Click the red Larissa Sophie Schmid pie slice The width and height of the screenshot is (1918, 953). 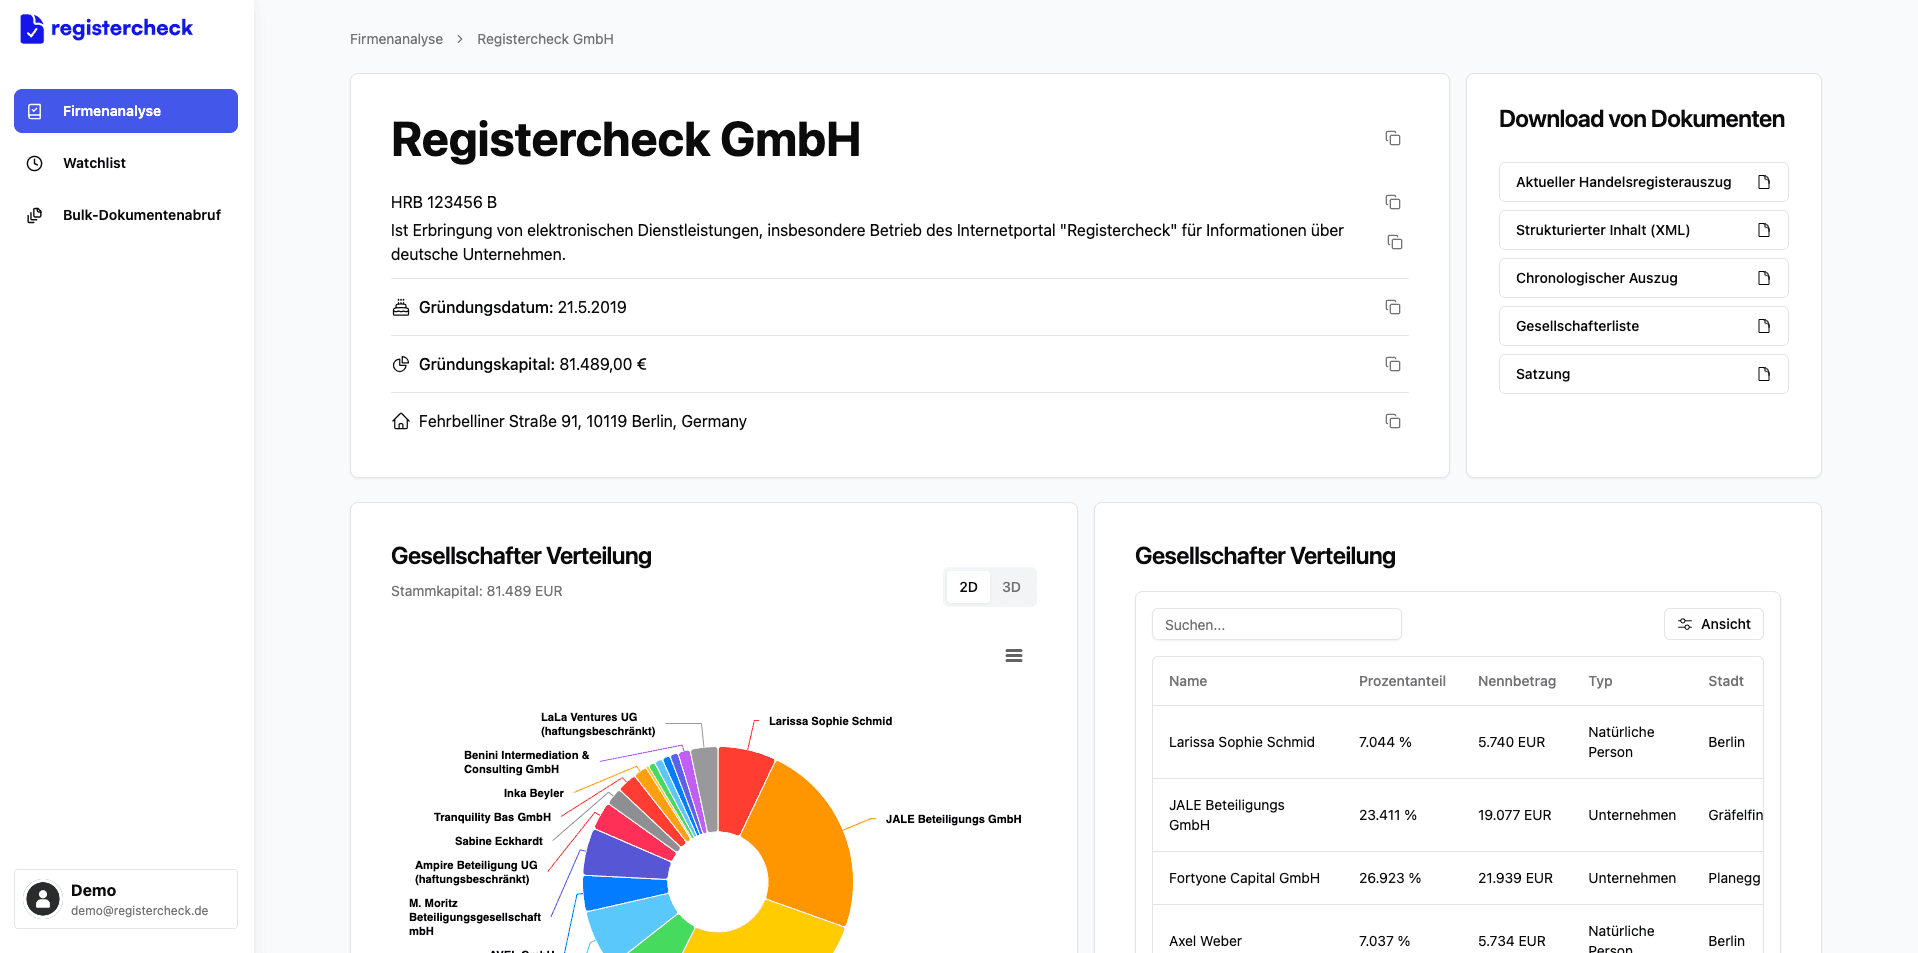[x=741, y=789]
